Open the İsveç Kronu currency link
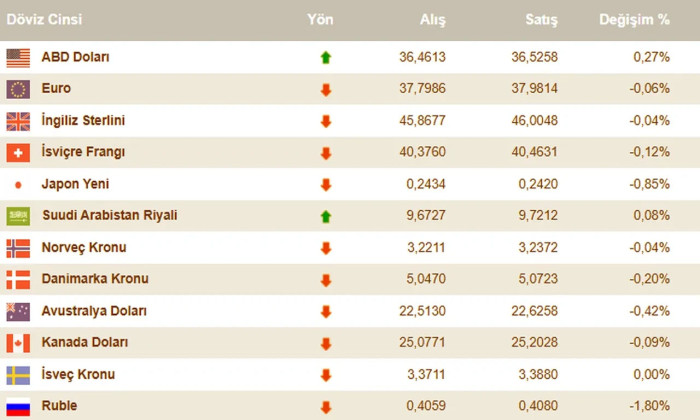Viewport: 700px width, 420px height. click(78, 374)
